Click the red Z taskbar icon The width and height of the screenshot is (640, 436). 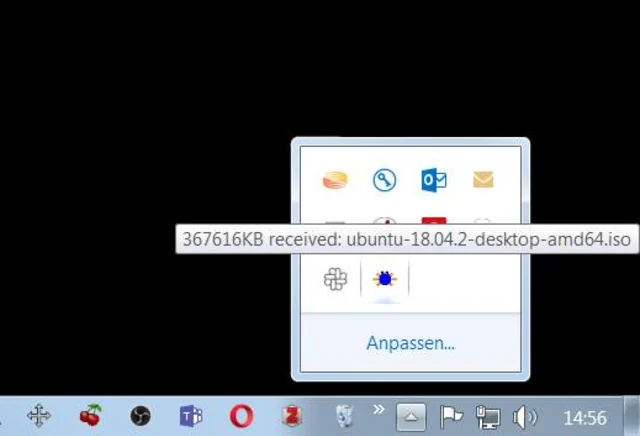292,416
